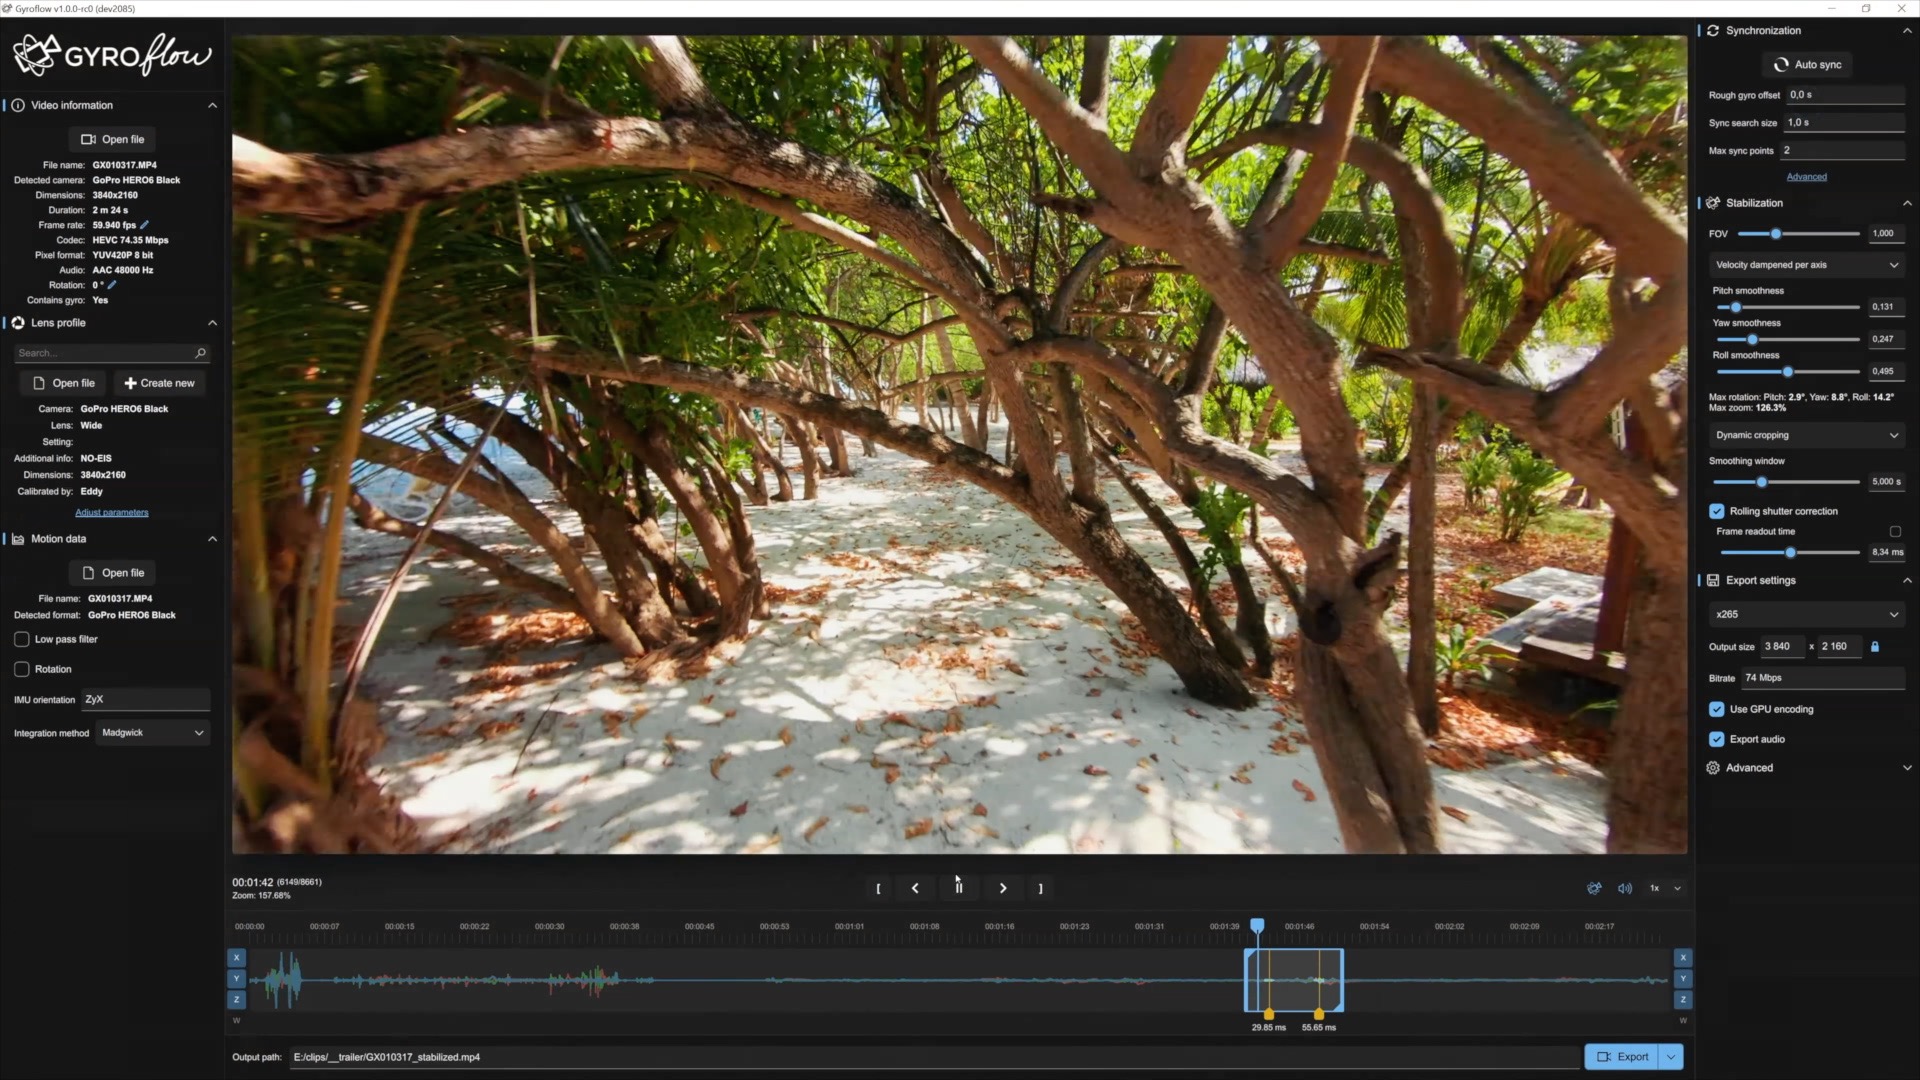Click Open file under Motion data

[113, 573]
